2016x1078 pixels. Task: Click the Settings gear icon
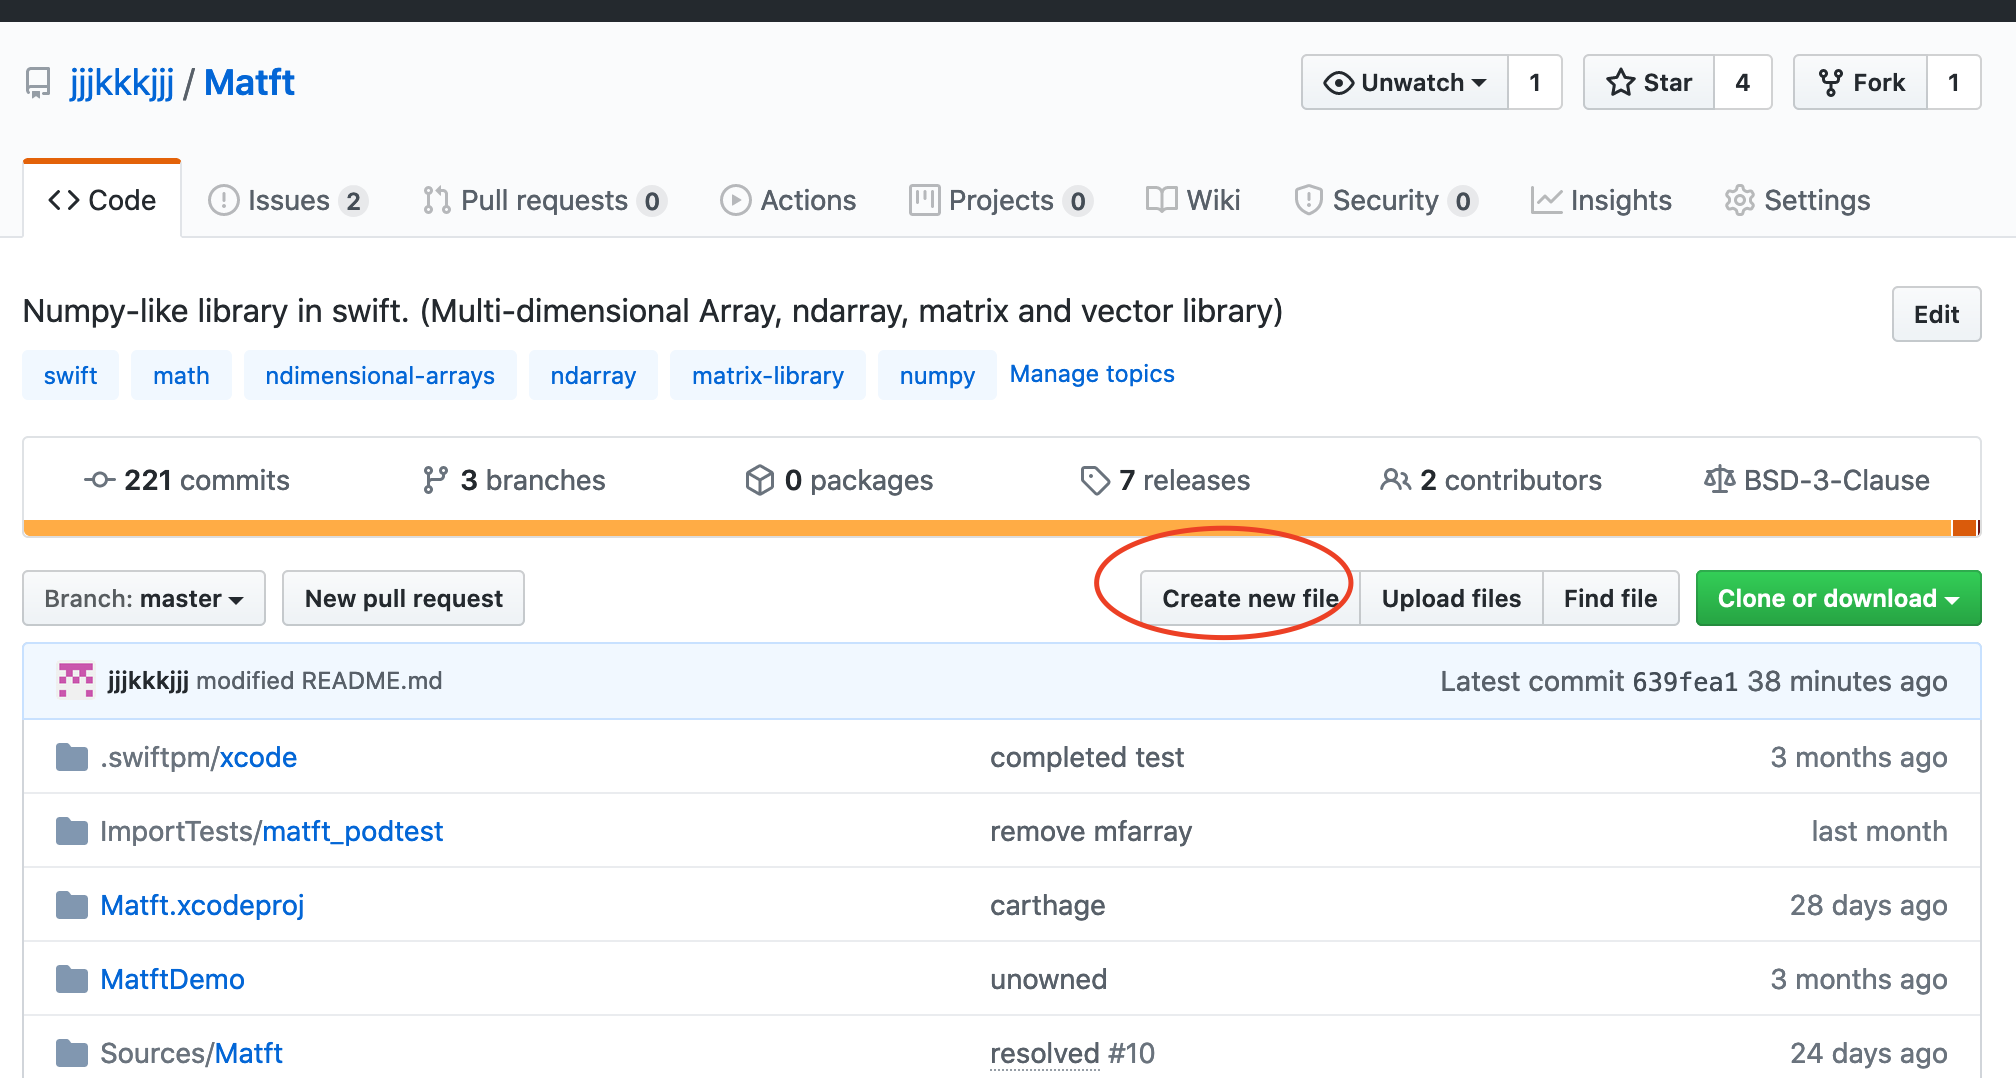click(1740, 200)
